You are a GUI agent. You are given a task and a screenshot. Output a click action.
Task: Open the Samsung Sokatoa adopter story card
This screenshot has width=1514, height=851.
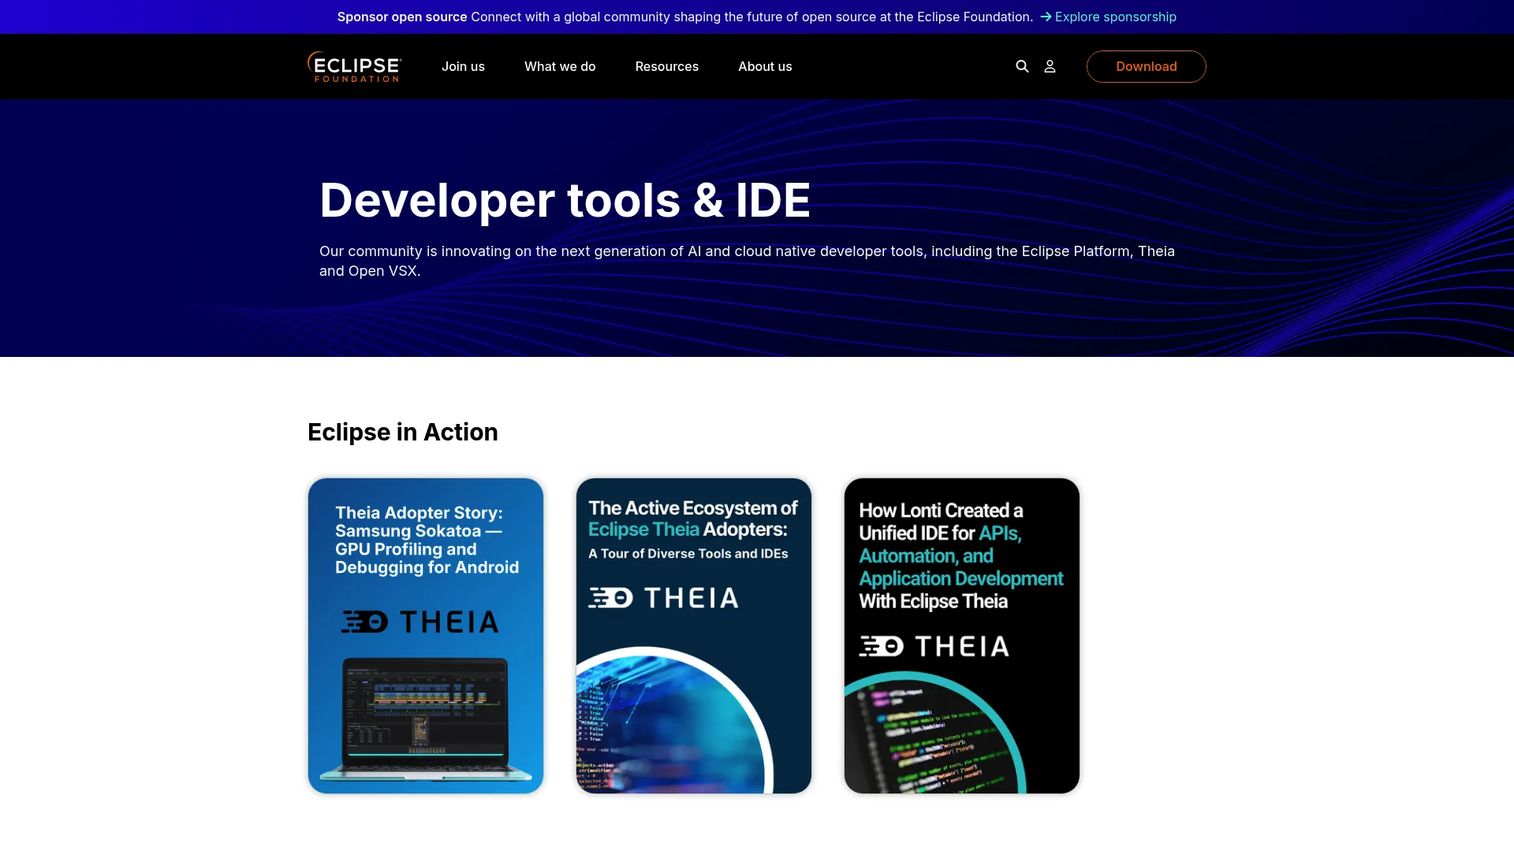[x=426, y=636]
